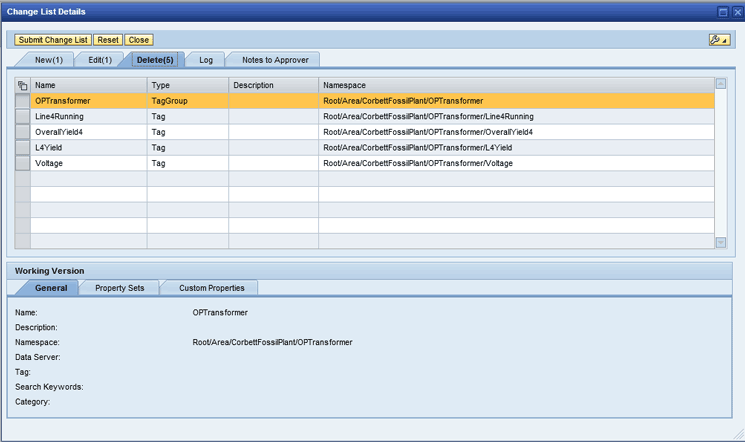Click the table scroll-down arrow

pos(720,242)
